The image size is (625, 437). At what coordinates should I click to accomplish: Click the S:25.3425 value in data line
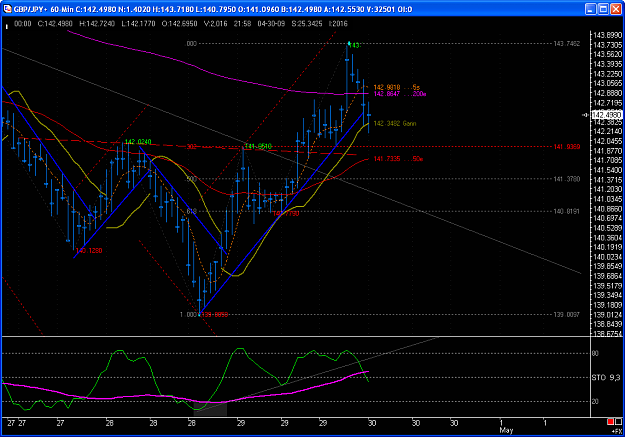(307, 24)
